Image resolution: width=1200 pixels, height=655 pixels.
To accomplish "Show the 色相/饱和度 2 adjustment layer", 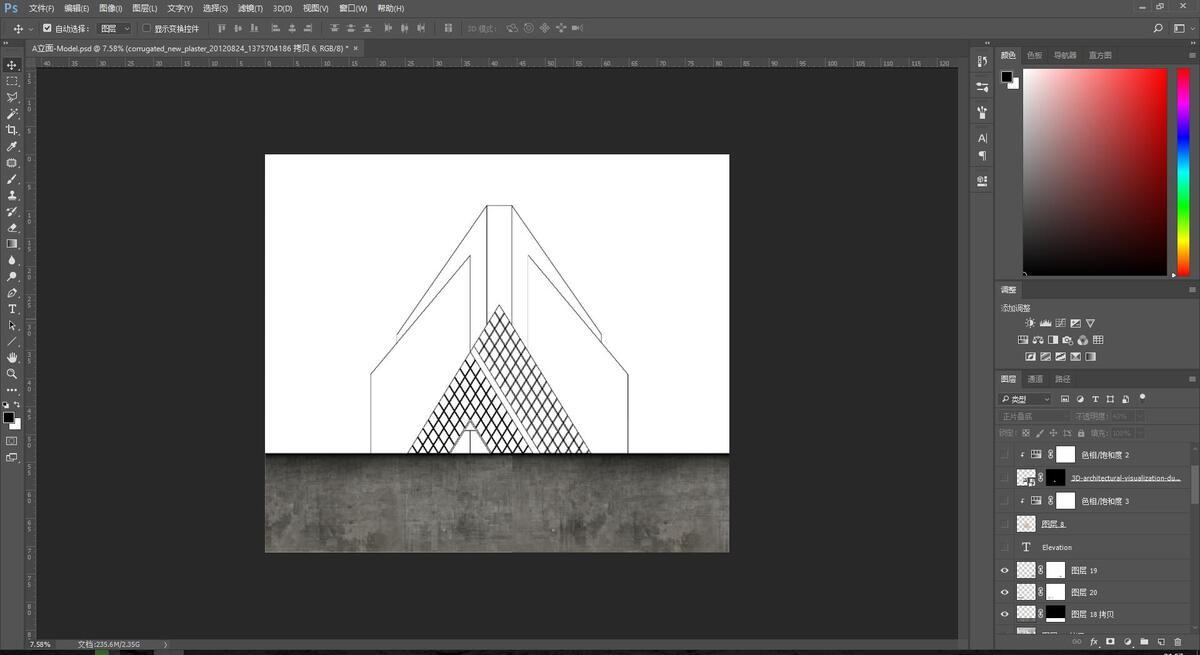I will tap(1005, 454).
